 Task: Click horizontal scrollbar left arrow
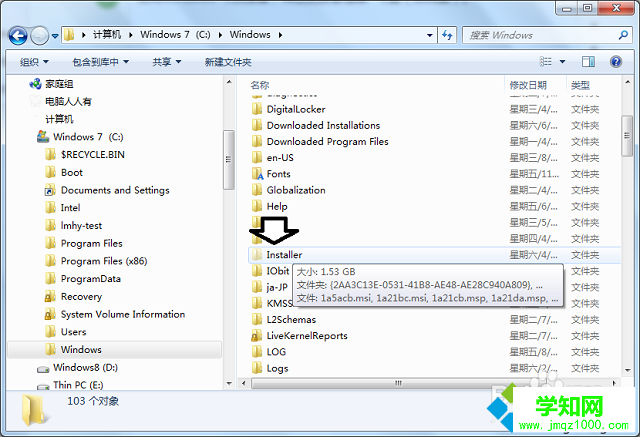click(x=244, y=383)
